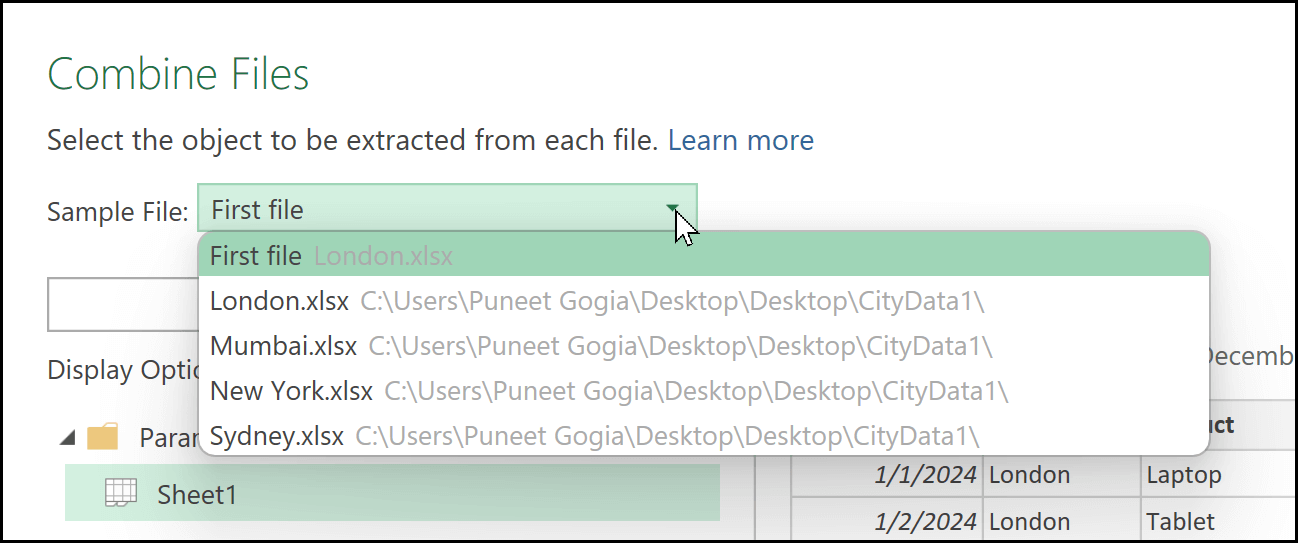Screen dimensions: 1298x543
Task: Select New York.xlsx in the dropdown list
Action: point(291,391)
